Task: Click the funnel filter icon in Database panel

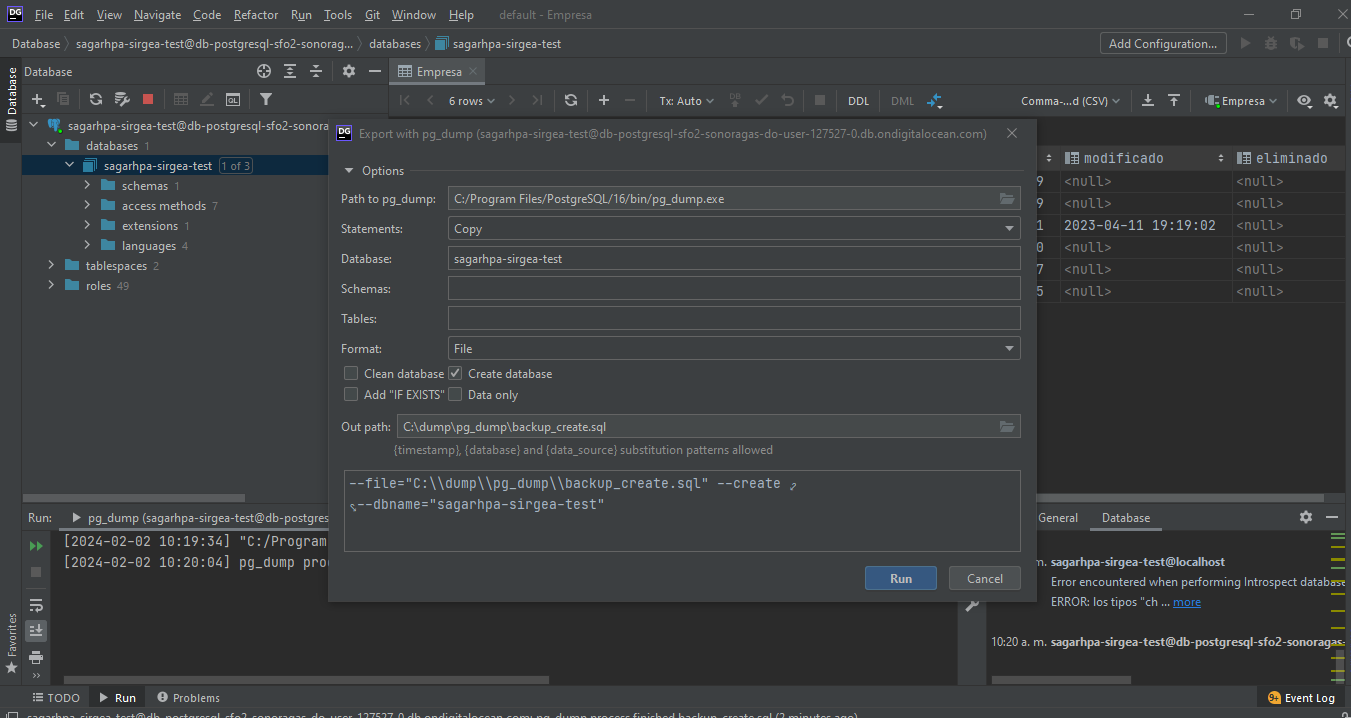Action: point(266,99)
